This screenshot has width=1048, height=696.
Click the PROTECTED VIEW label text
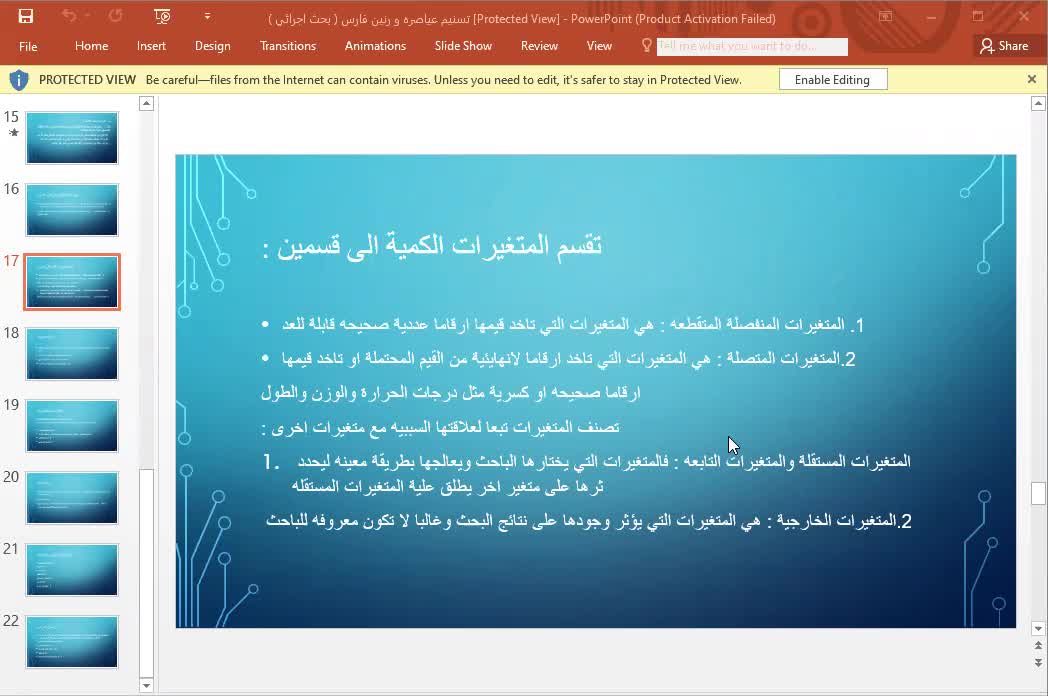[x=88, y=80]
